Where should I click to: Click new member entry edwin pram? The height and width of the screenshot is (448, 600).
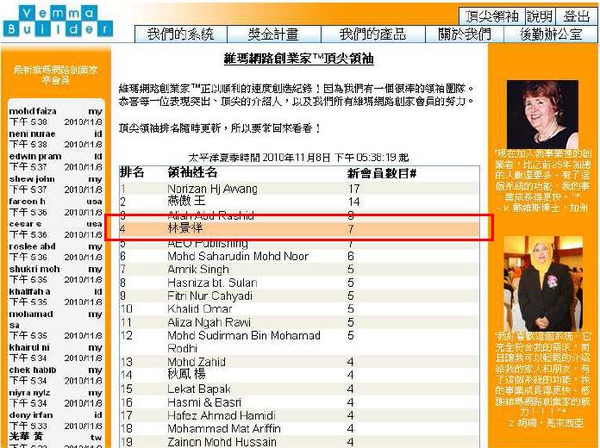35,156
